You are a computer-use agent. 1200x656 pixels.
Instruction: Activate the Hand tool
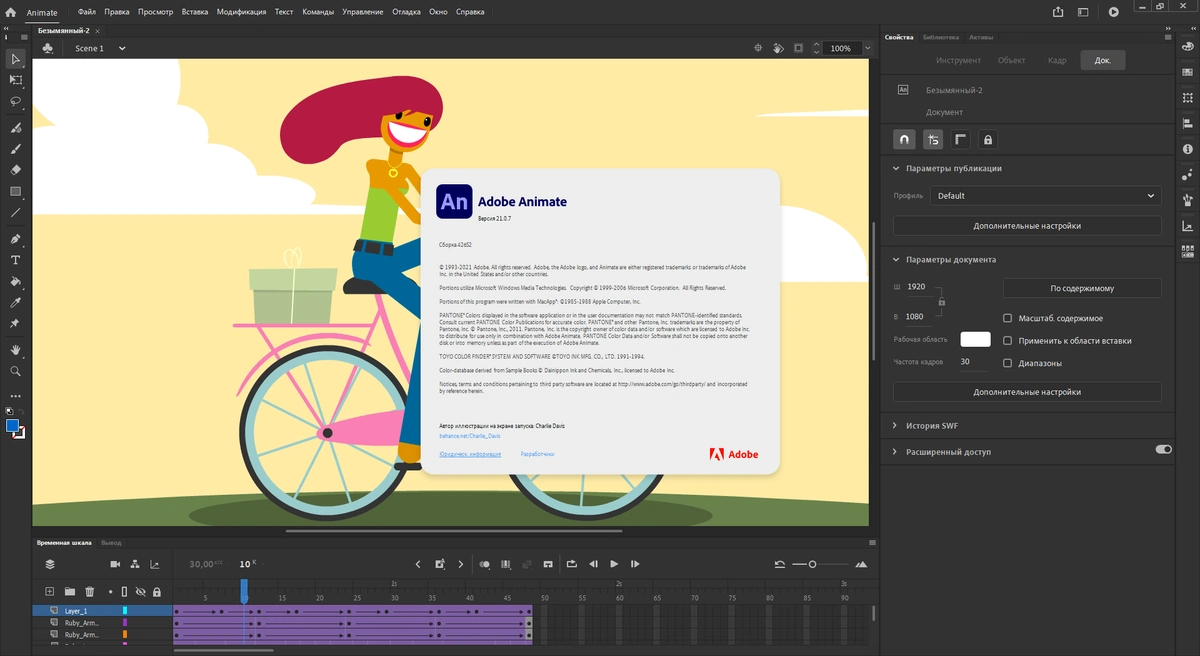coord(15,350)
